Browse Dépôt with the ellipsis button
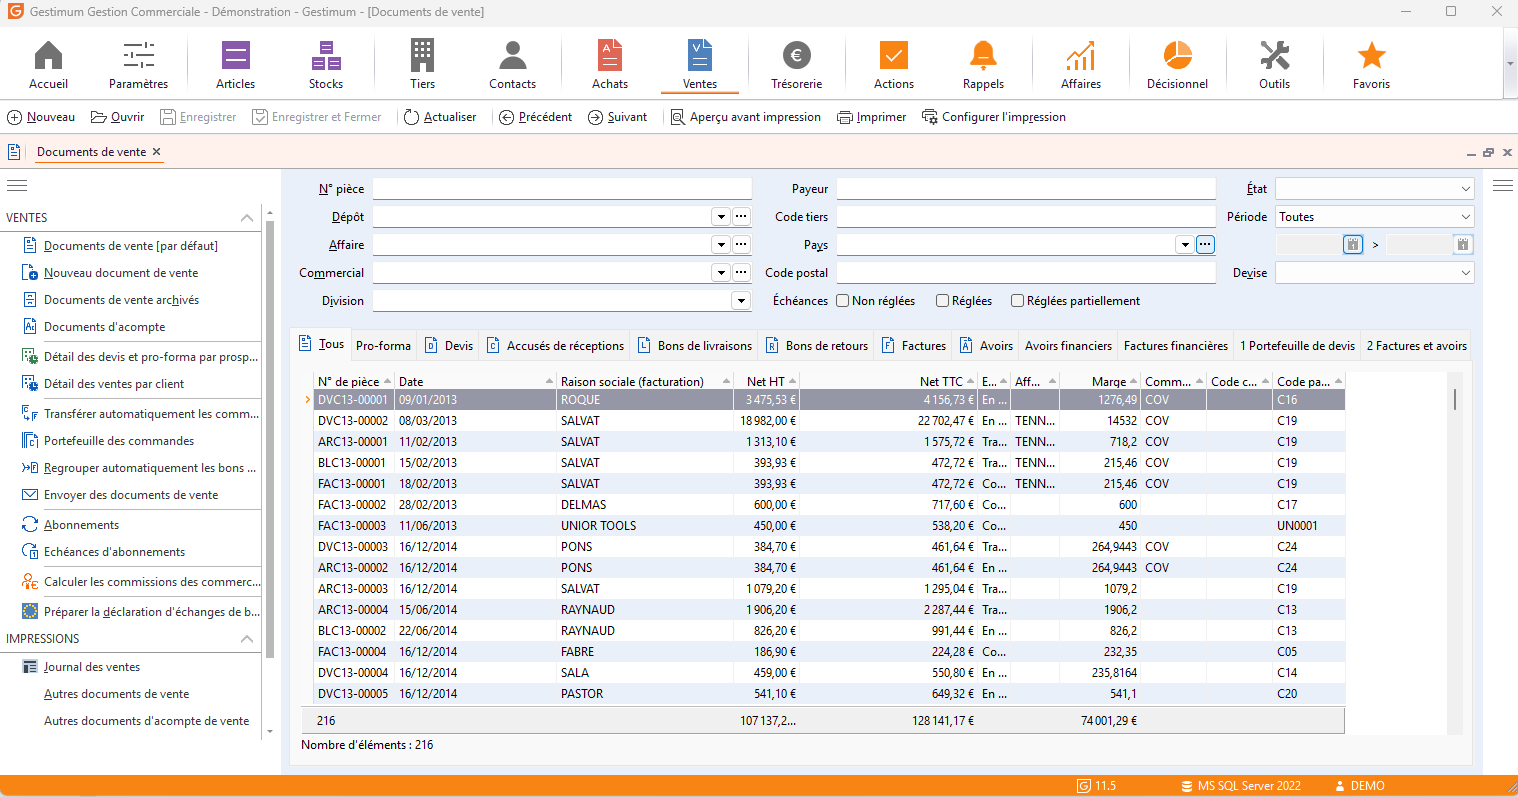The image size is (1518, 797). click(x=741, y=217)
